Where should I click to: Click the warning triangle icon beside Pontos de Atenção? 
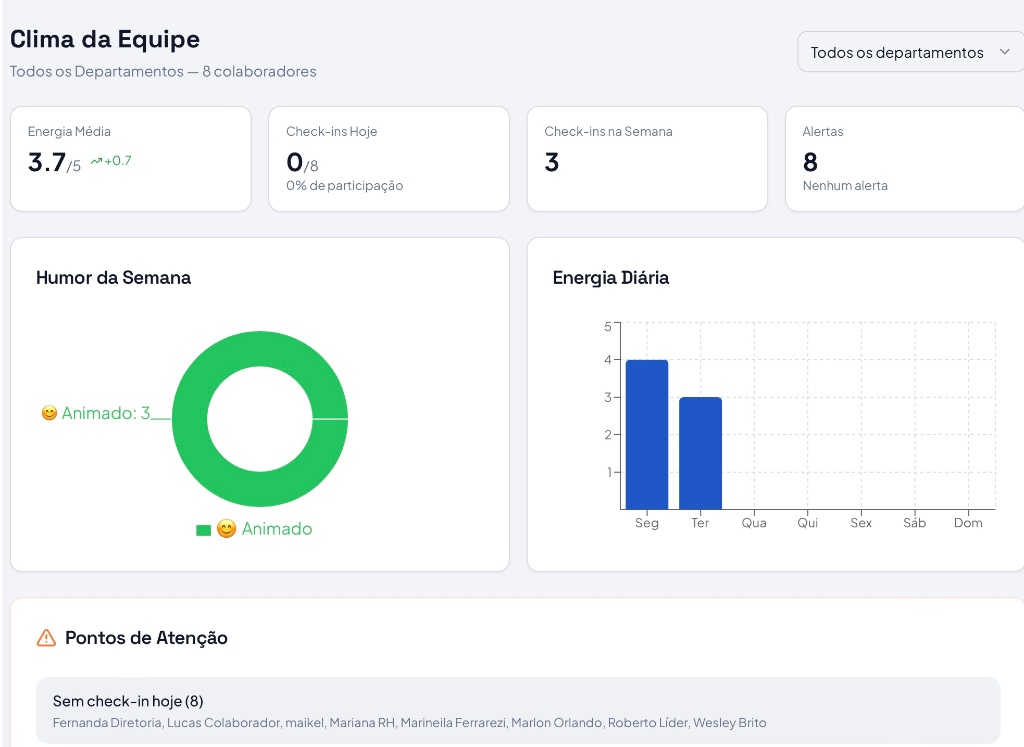46,638
